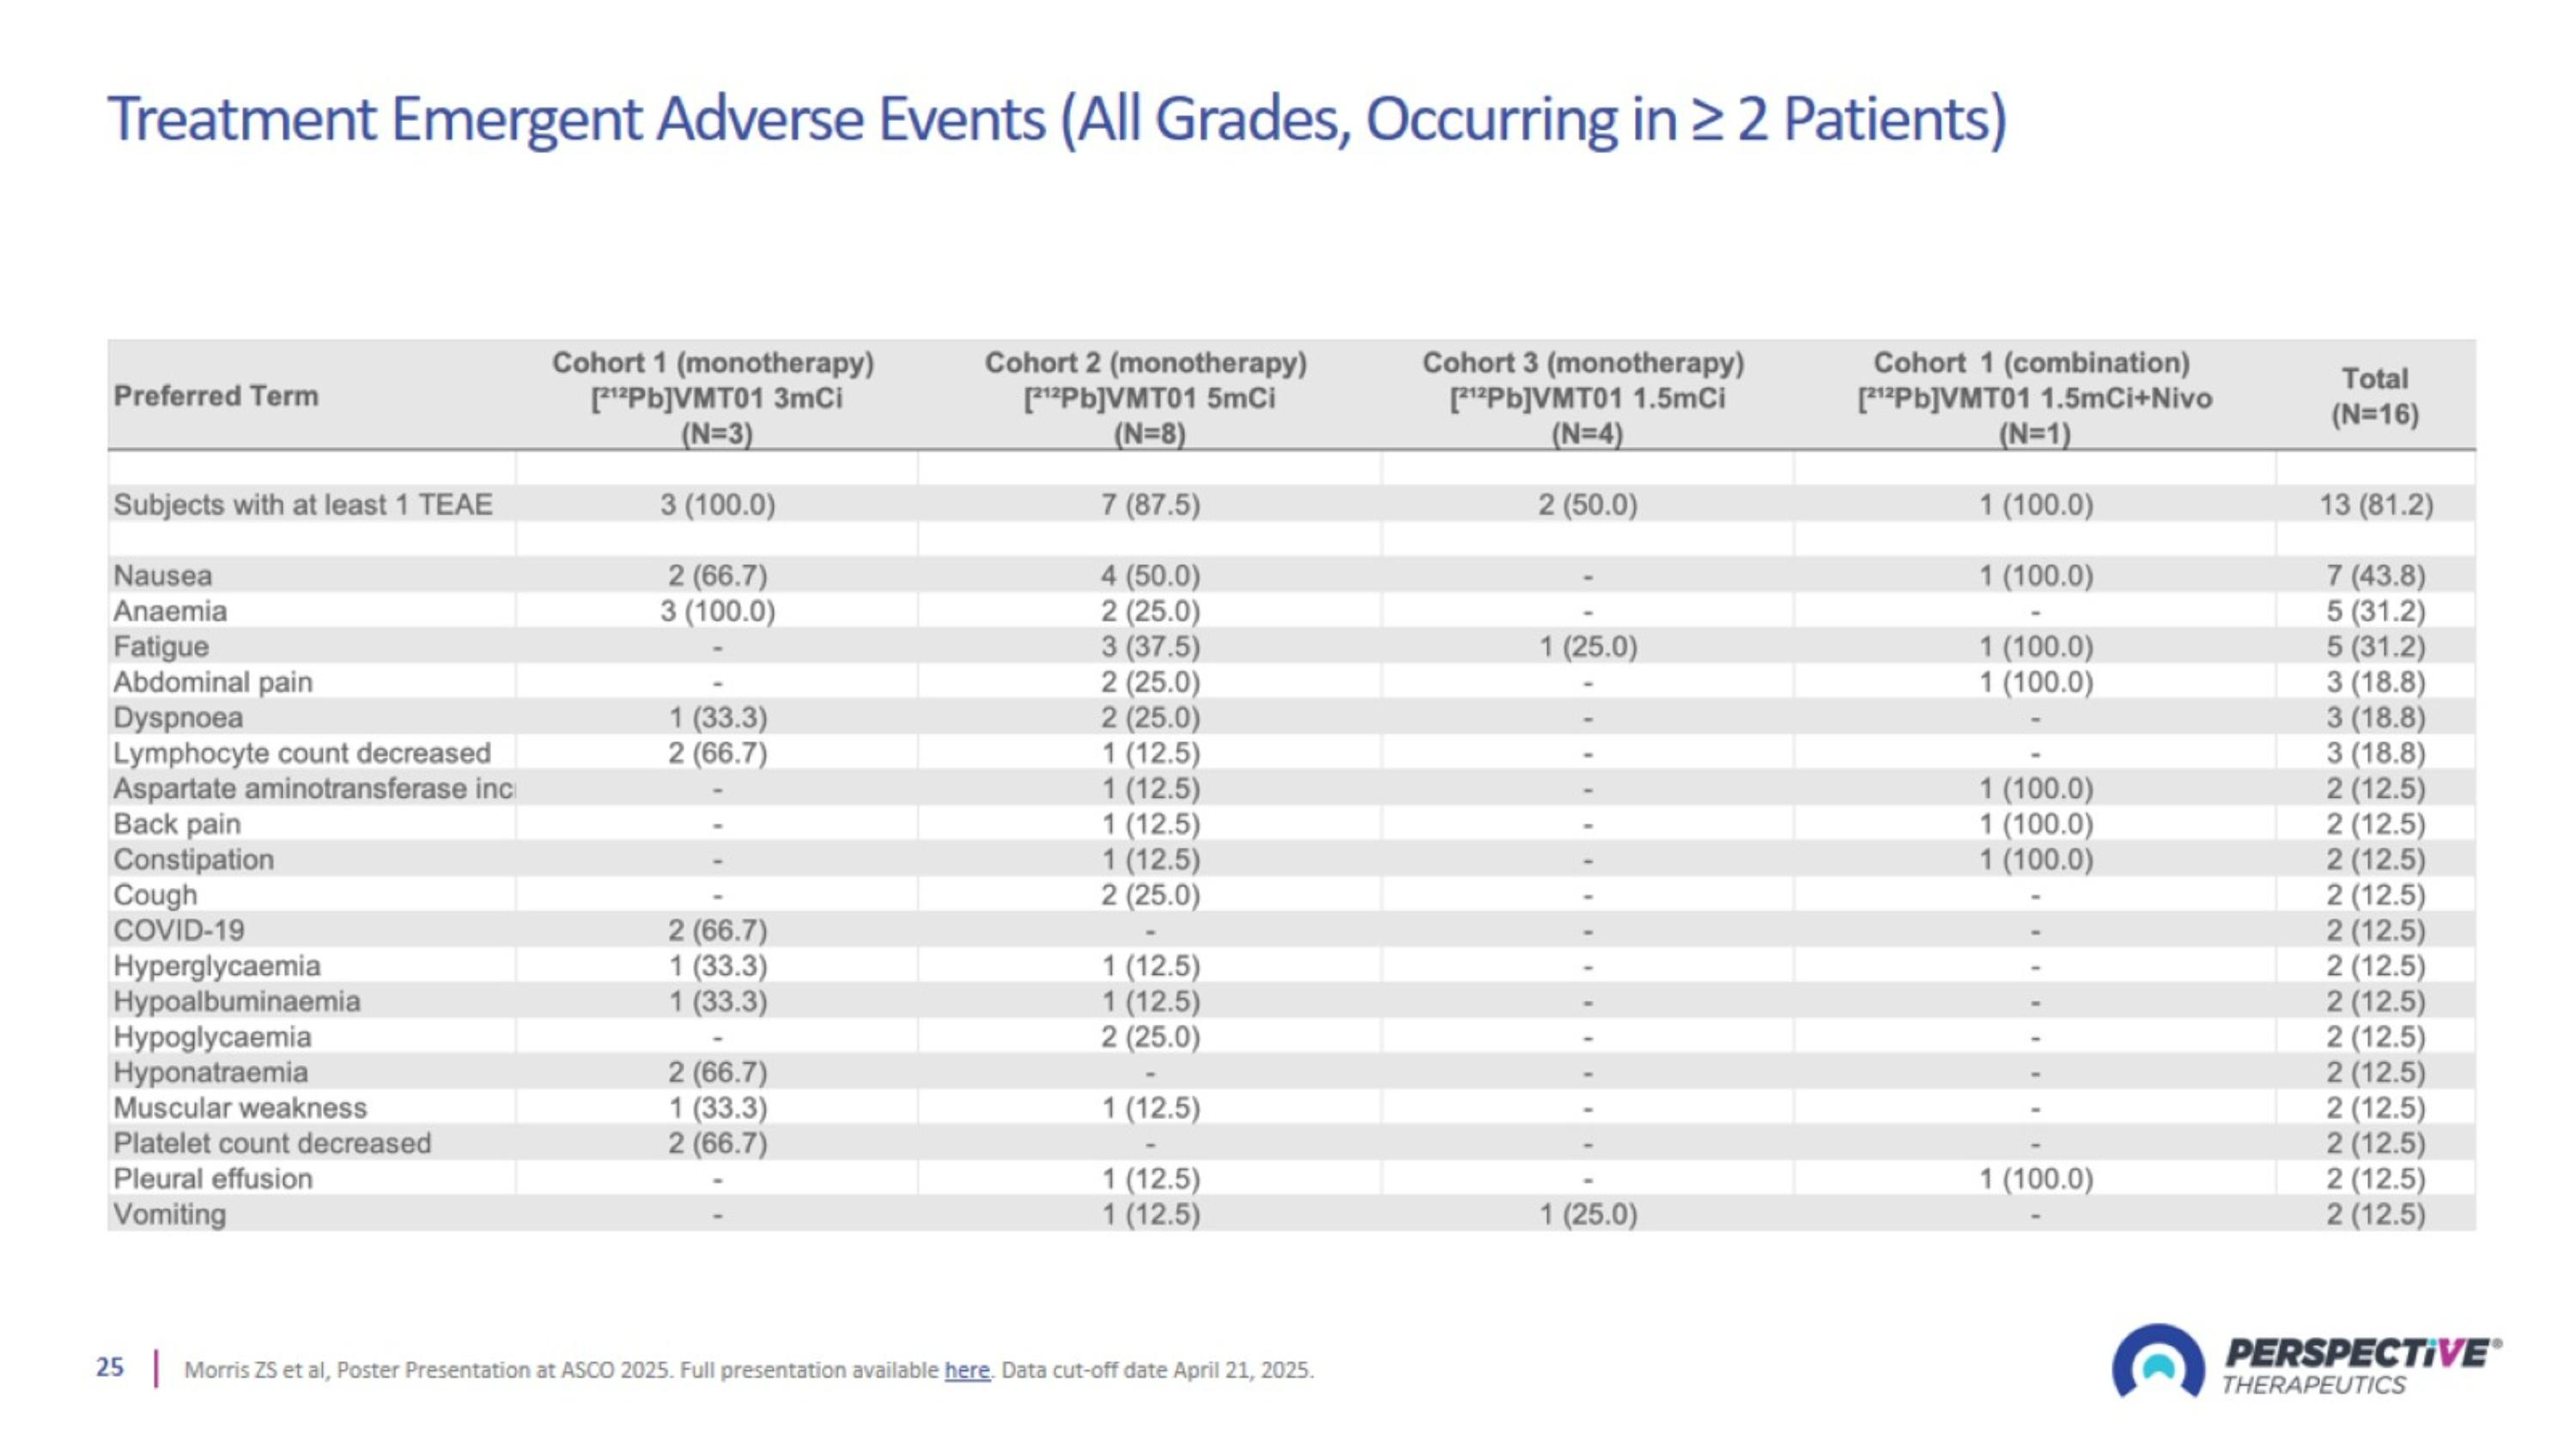The height and width of the screenshot is (1449, 2576).
Task: Click the Cohort 1 (combination) column header
Action: pos(2033,397)
